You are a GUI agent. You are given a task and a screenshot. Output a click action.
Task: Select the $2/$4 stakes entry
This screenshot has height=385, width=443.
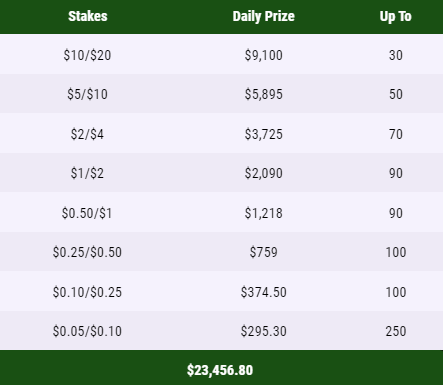coord(87,134)
